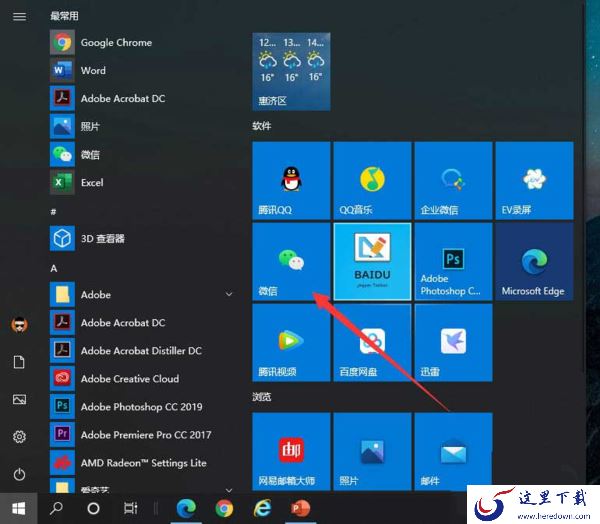Open Adobe Acrobat DC in section A

142,323
